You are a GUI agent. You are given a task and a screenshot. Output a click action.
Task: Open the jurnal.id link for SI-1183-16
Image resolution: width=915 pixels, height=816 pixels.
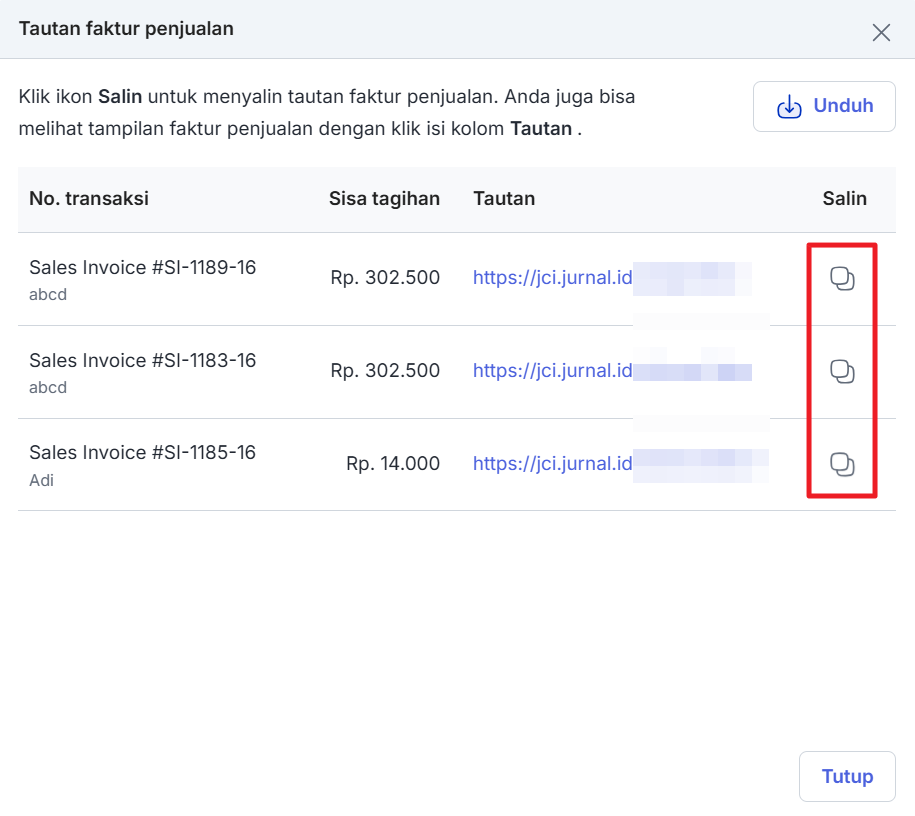[552, 371]
